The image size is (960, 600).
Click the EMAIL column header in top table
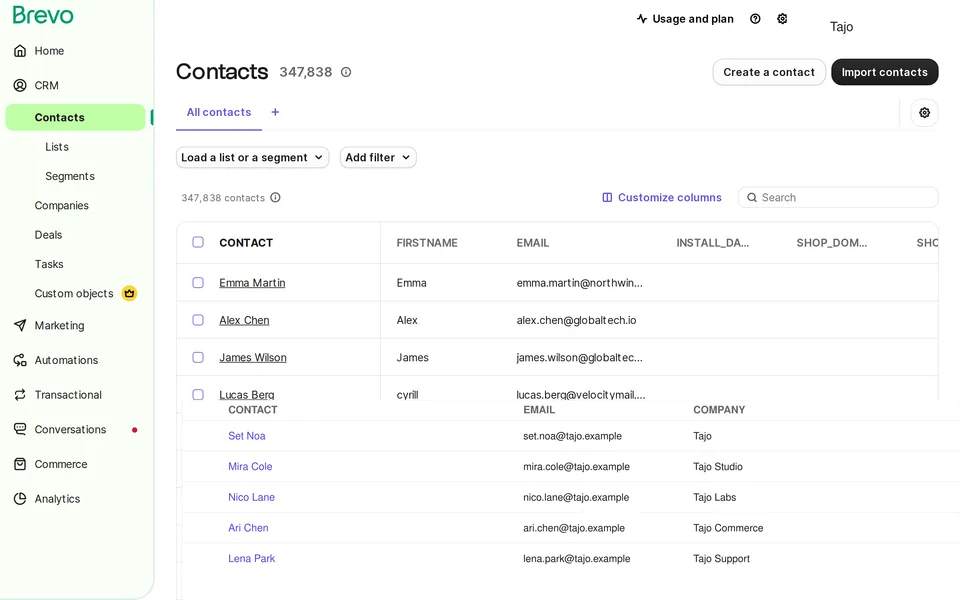[x=533, y=243]
